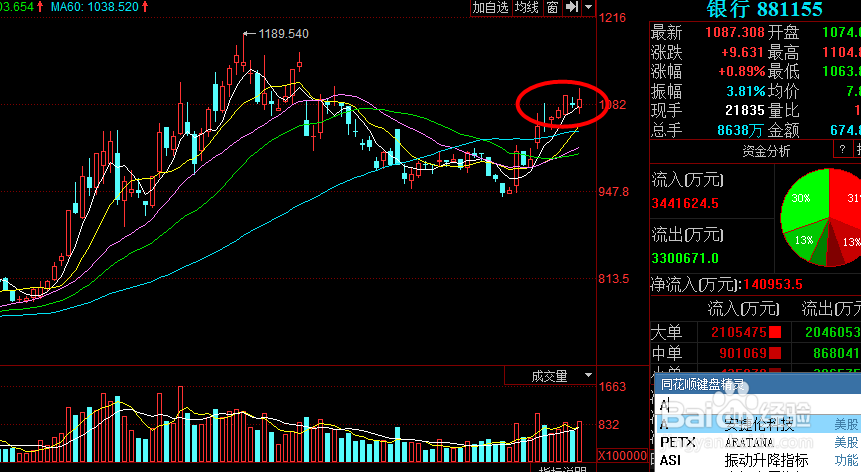
Task: Click the 银行 881155 sector title
Action: click(764, 9)
